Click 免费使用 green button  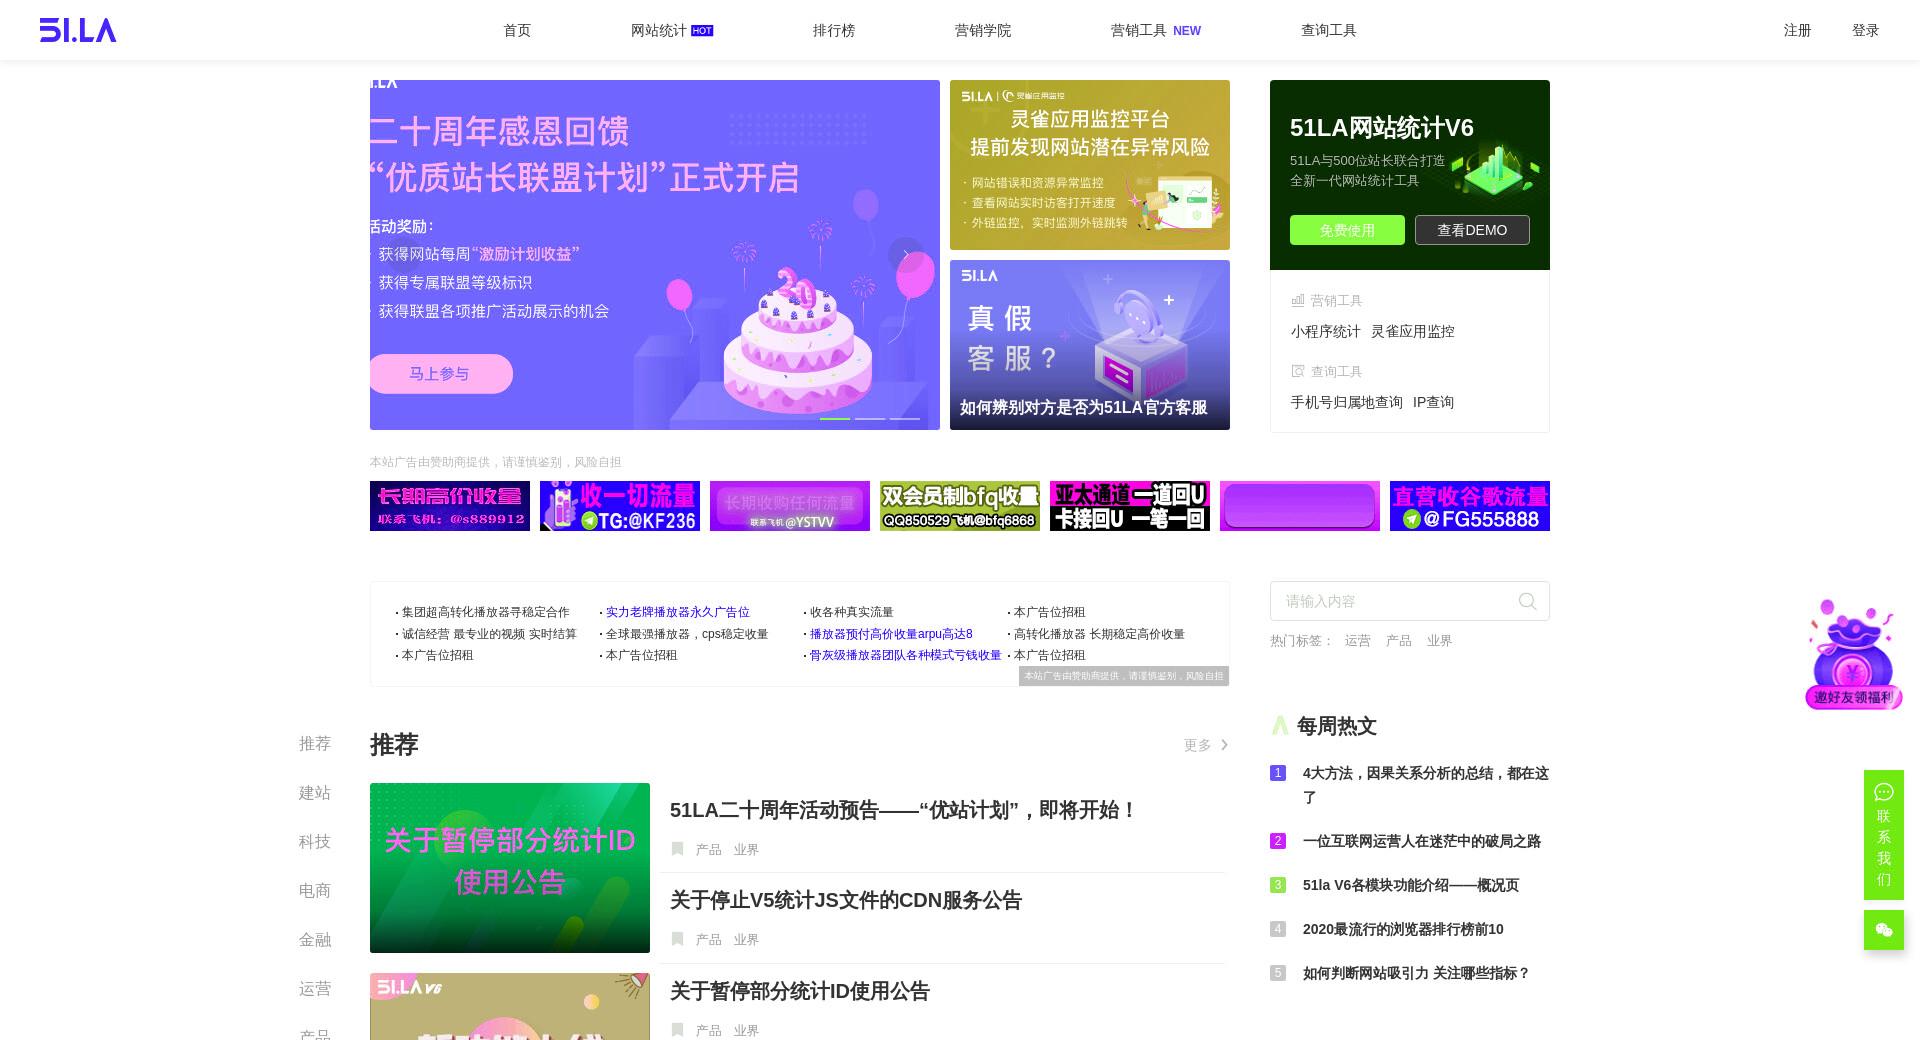(1347, 230)
